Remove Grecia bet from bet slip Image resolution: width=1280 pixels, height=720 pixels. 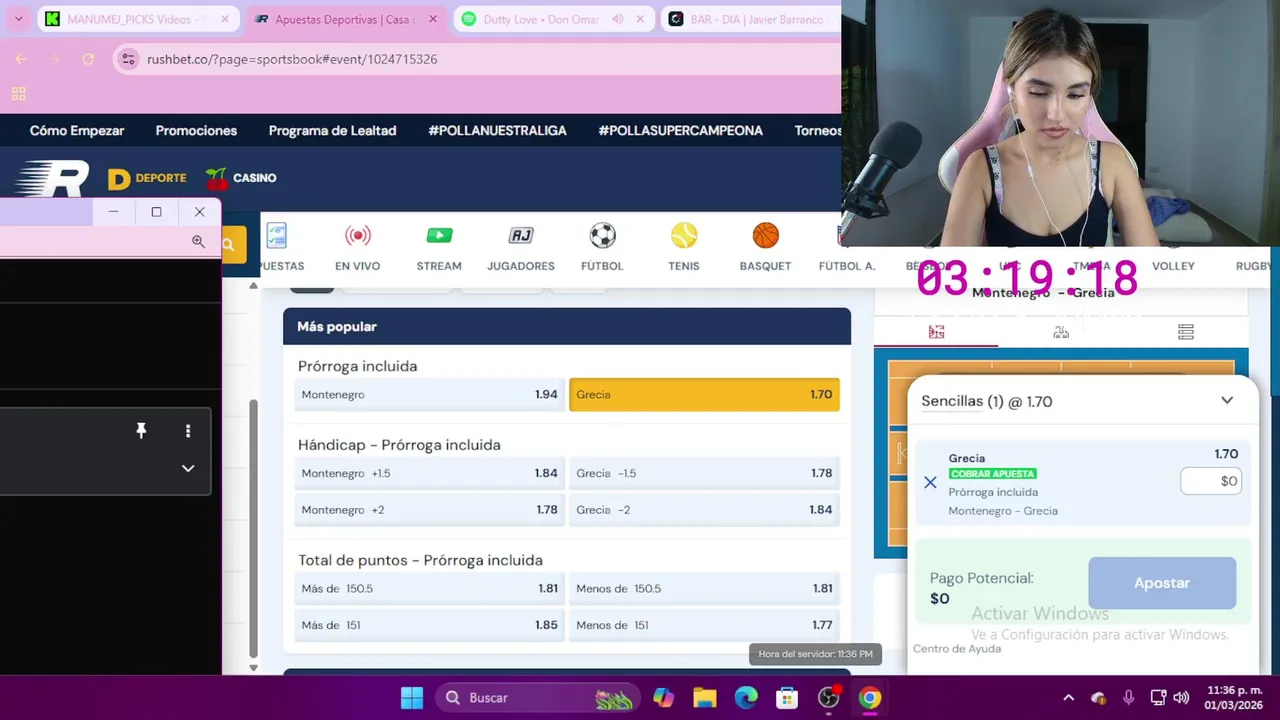pos(930,483)
